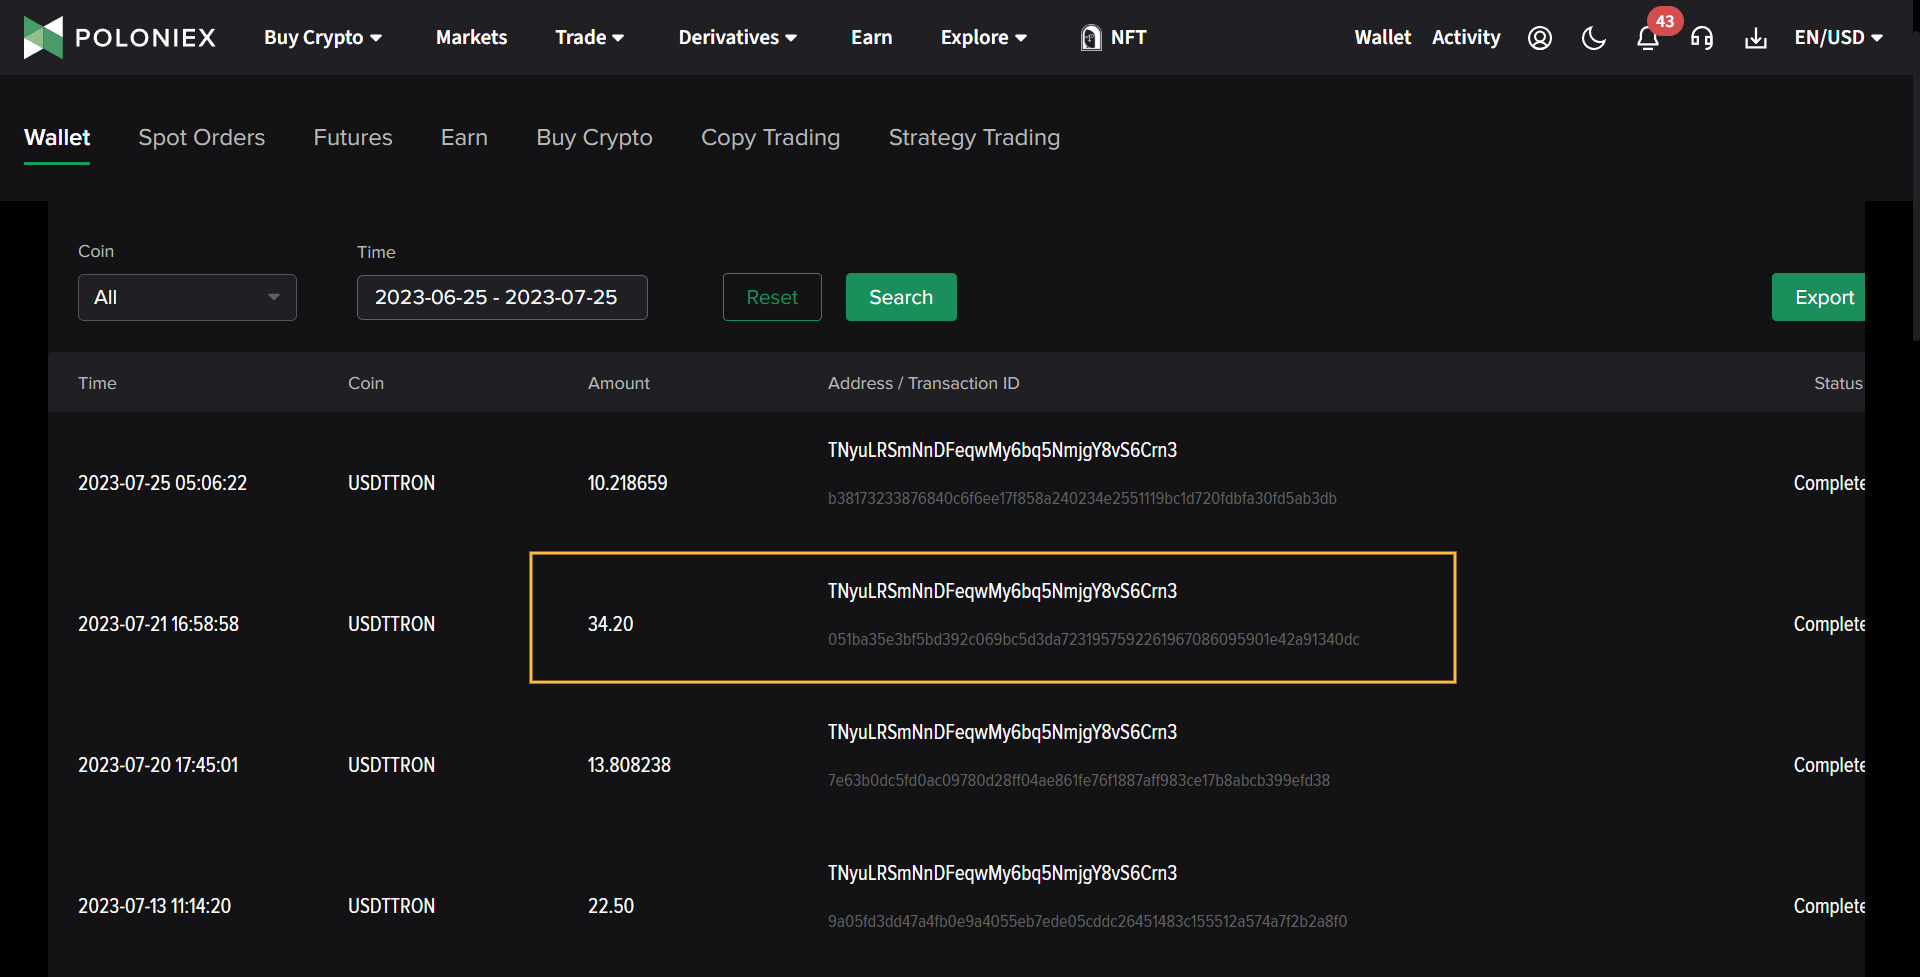Image resolution: width=1920 pixels, height=977 pixels.
Task: Switch to the Copy Trading tab
Action: pos(770,138)
